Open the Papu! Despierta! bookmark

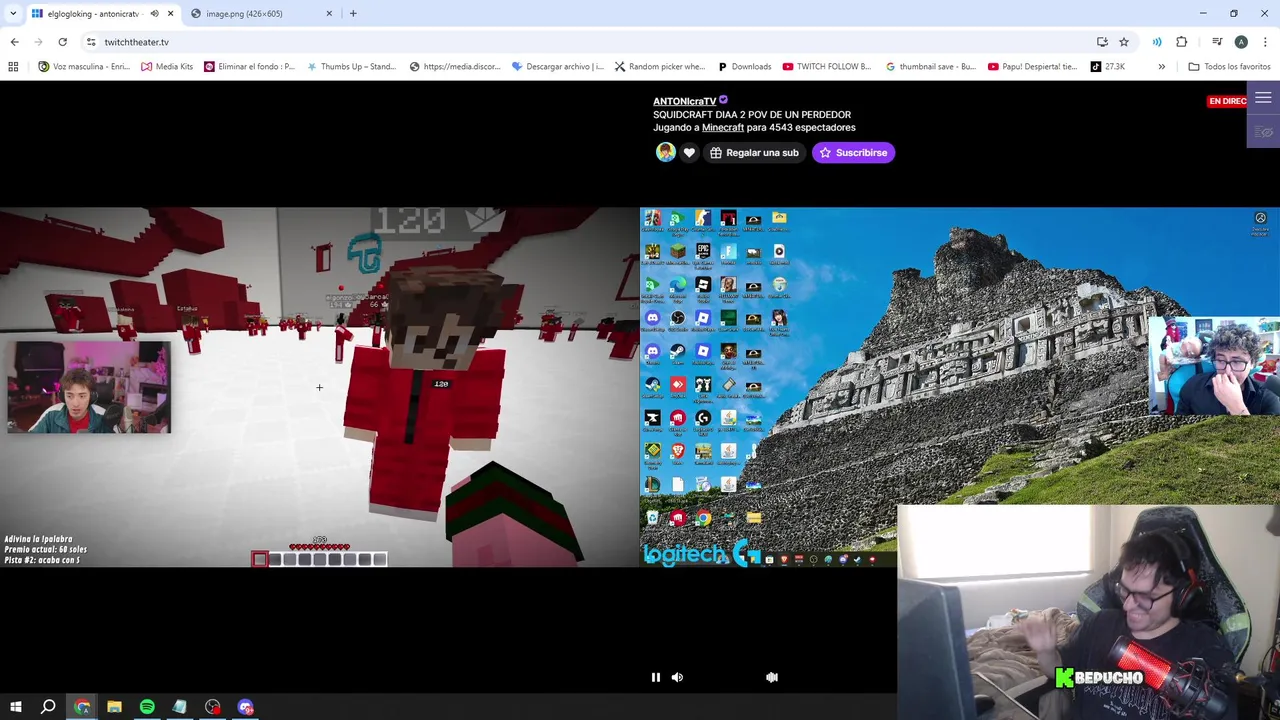pyautogui.click(x=1033, y=67)
